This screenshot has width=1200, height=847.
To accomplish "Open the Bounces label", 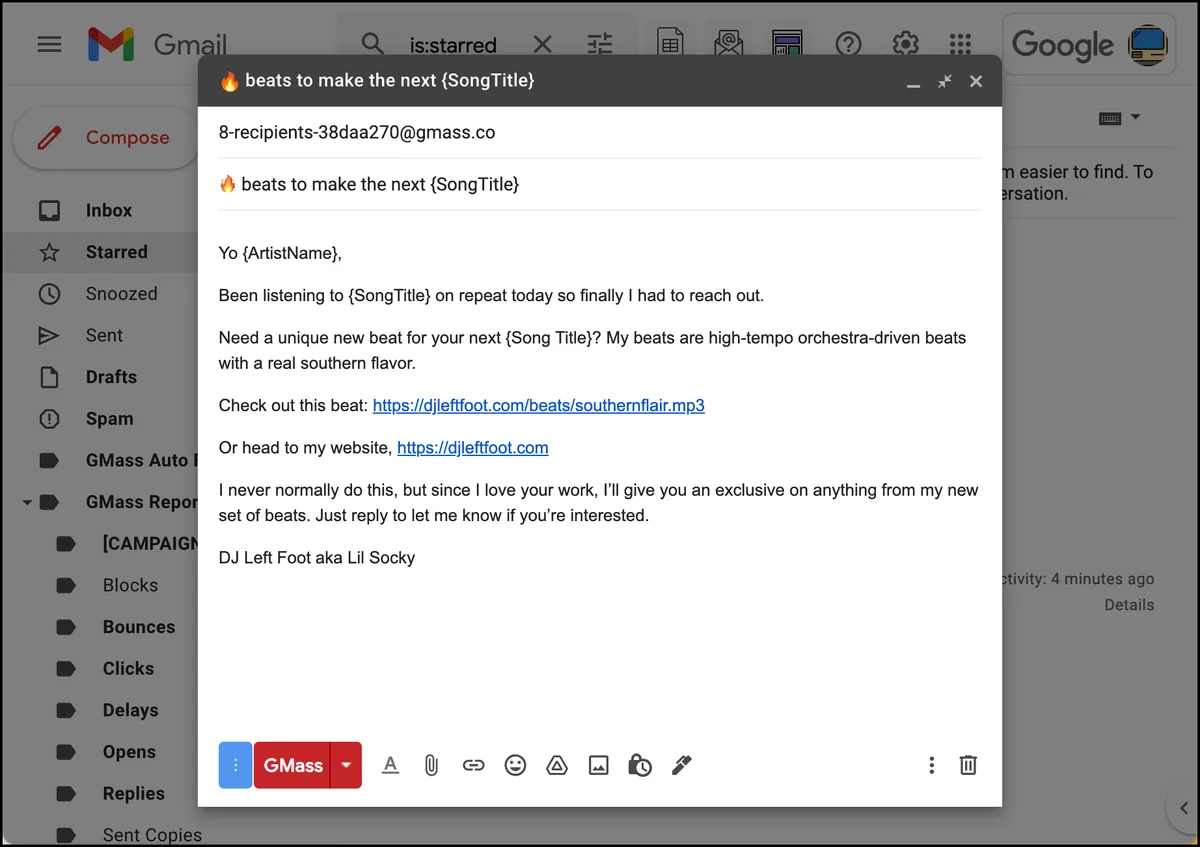I will click(138, 627).
